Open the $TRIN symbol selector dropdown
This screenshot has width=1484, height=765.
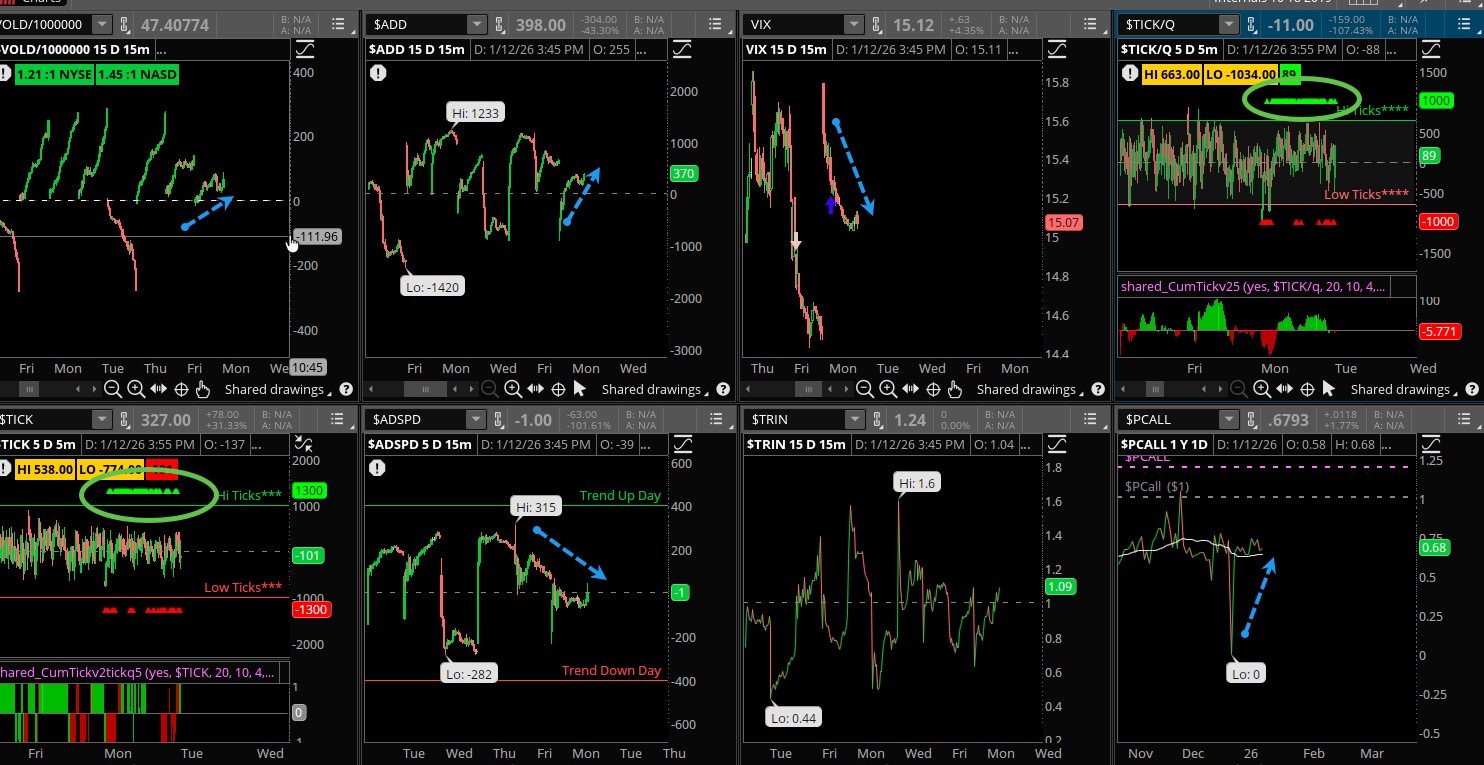tap(853, 420)
